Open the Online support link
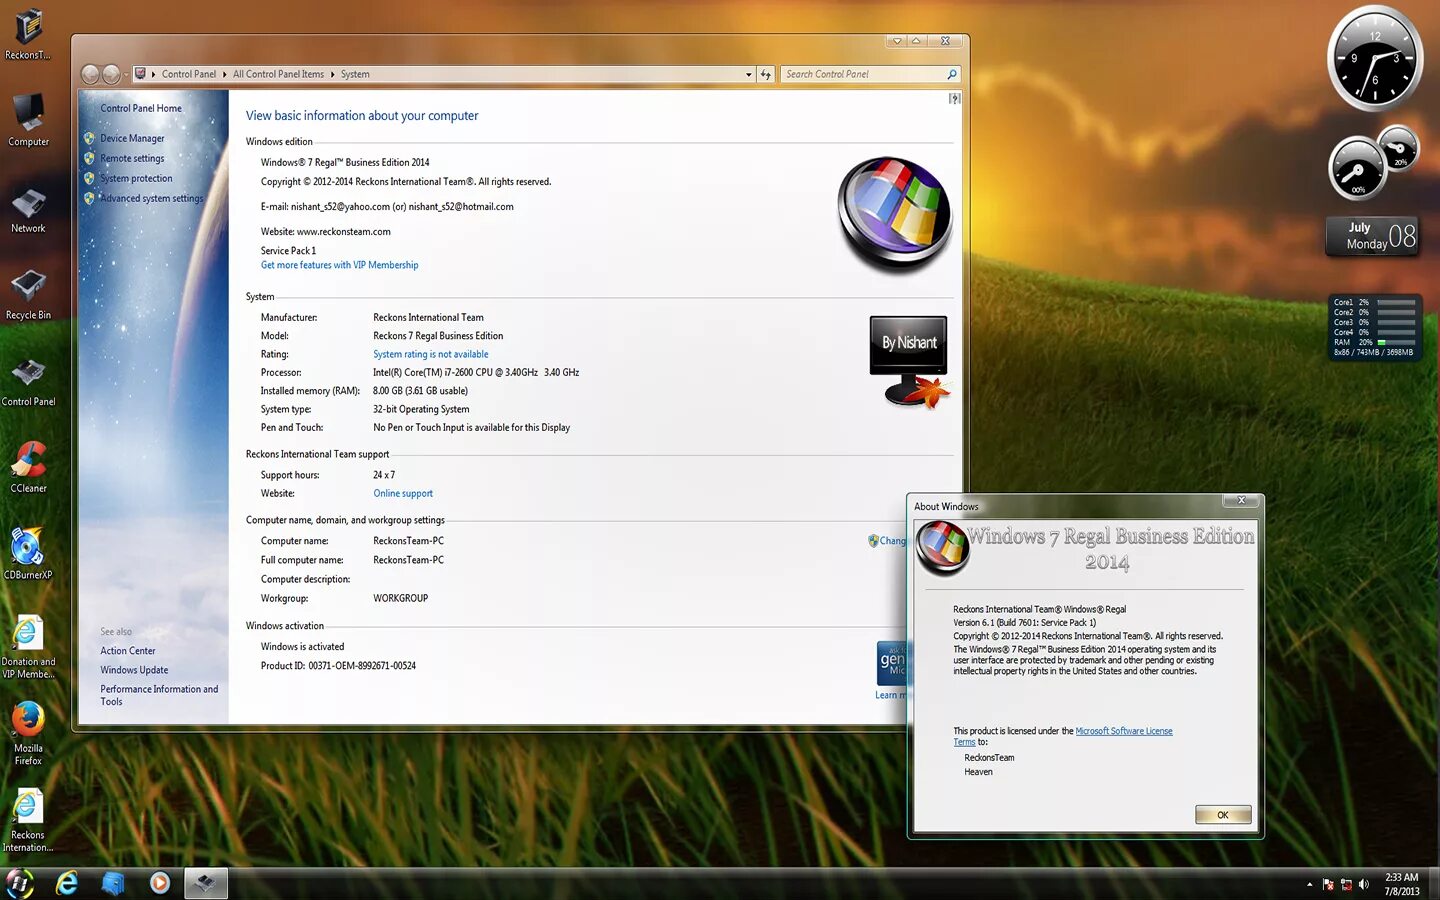This screenshot has height=900, width=1440. (402, 493)
